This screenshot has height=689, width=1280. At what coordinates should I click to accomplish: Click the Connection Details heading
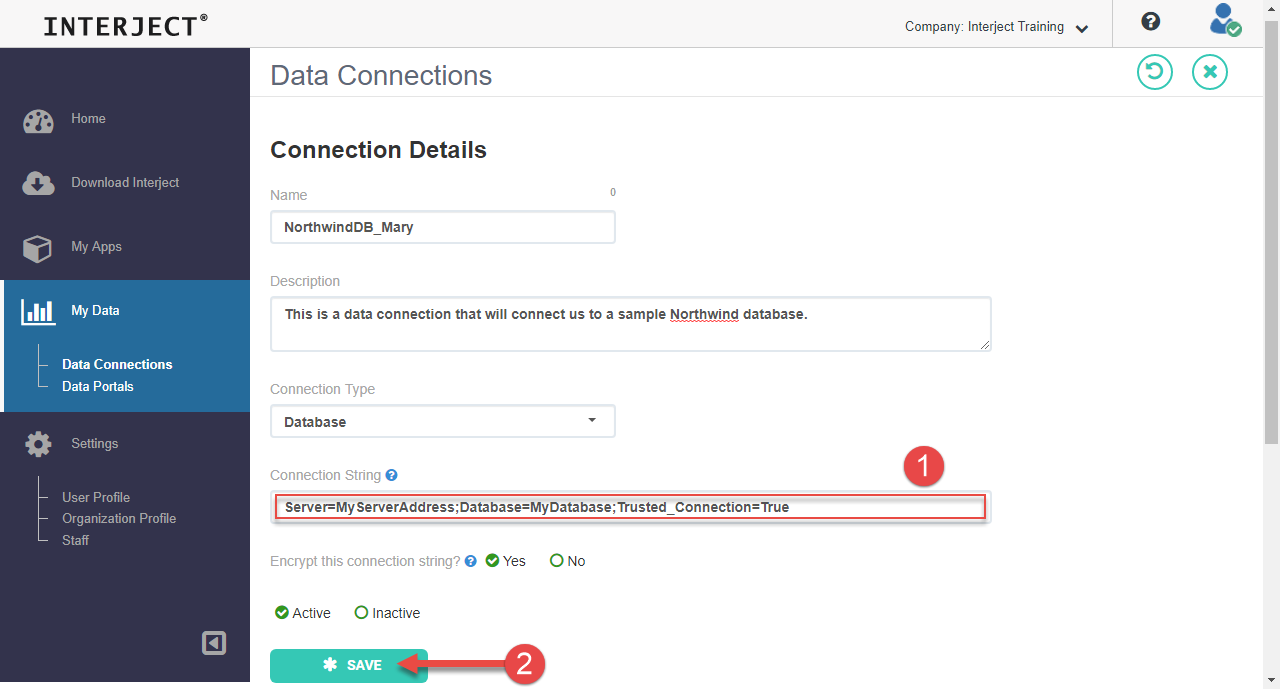point(378,150)
